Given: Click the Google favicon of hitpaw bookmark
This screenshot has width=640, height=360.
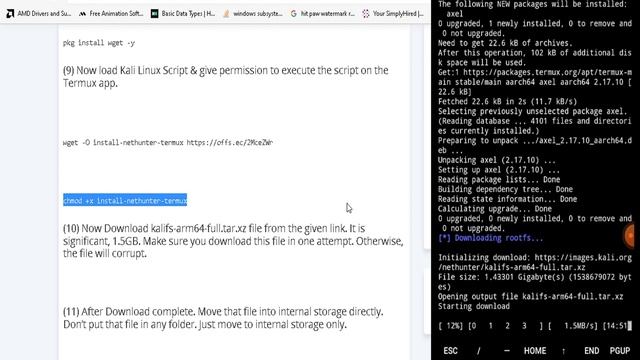Looking at the screenshot, I should tap(293, 13).
